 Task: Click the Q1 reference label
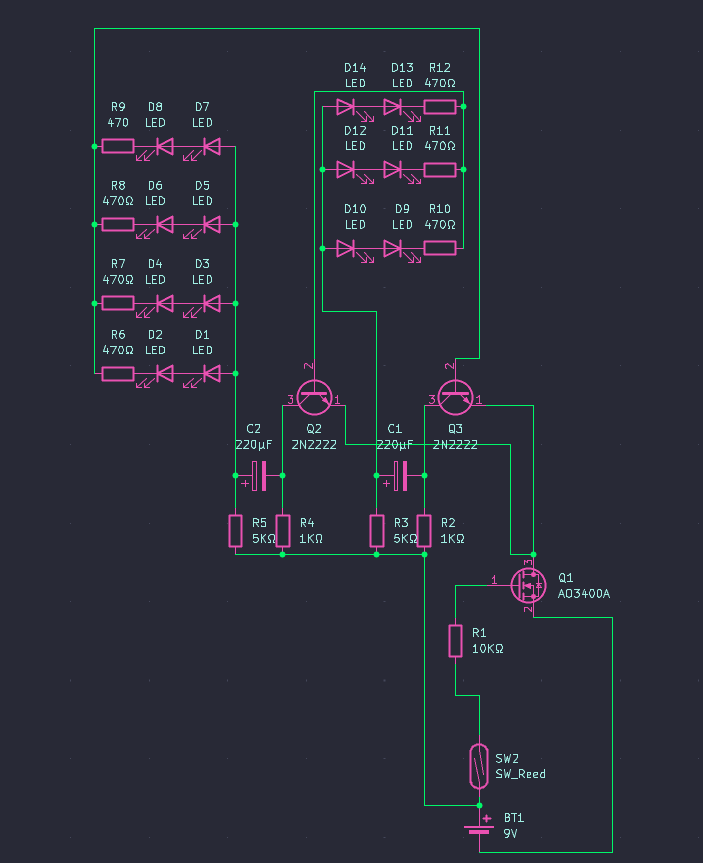(x=565, y=578)
